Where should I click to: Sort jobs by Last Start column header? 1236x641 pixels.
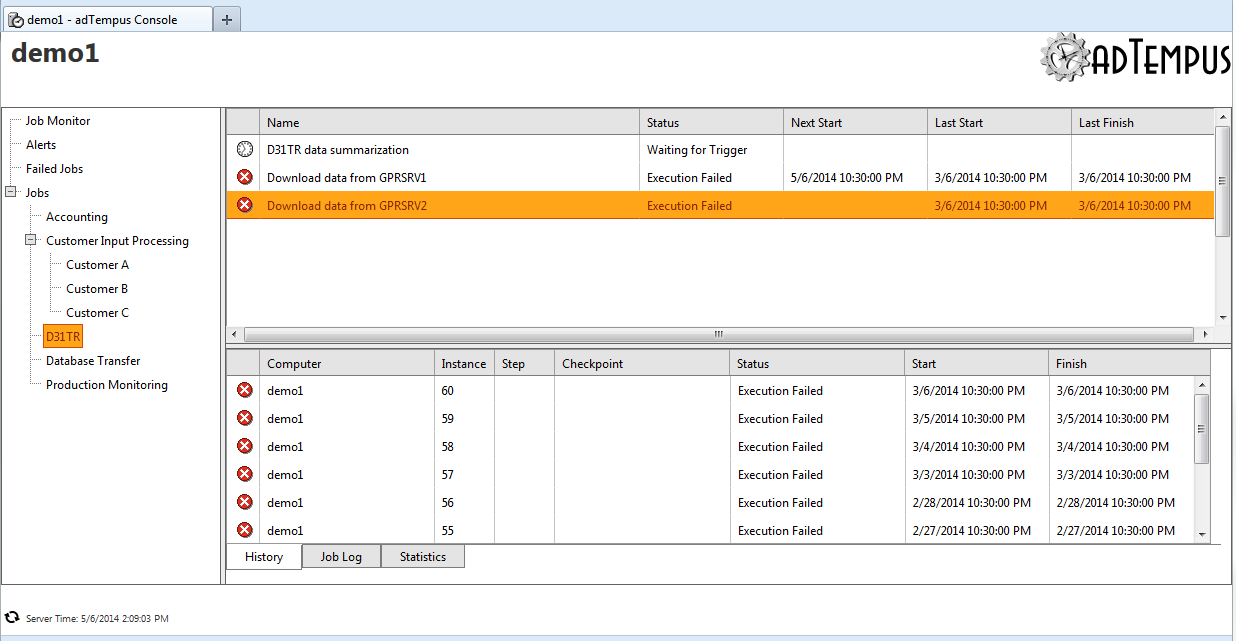(999, 123)
